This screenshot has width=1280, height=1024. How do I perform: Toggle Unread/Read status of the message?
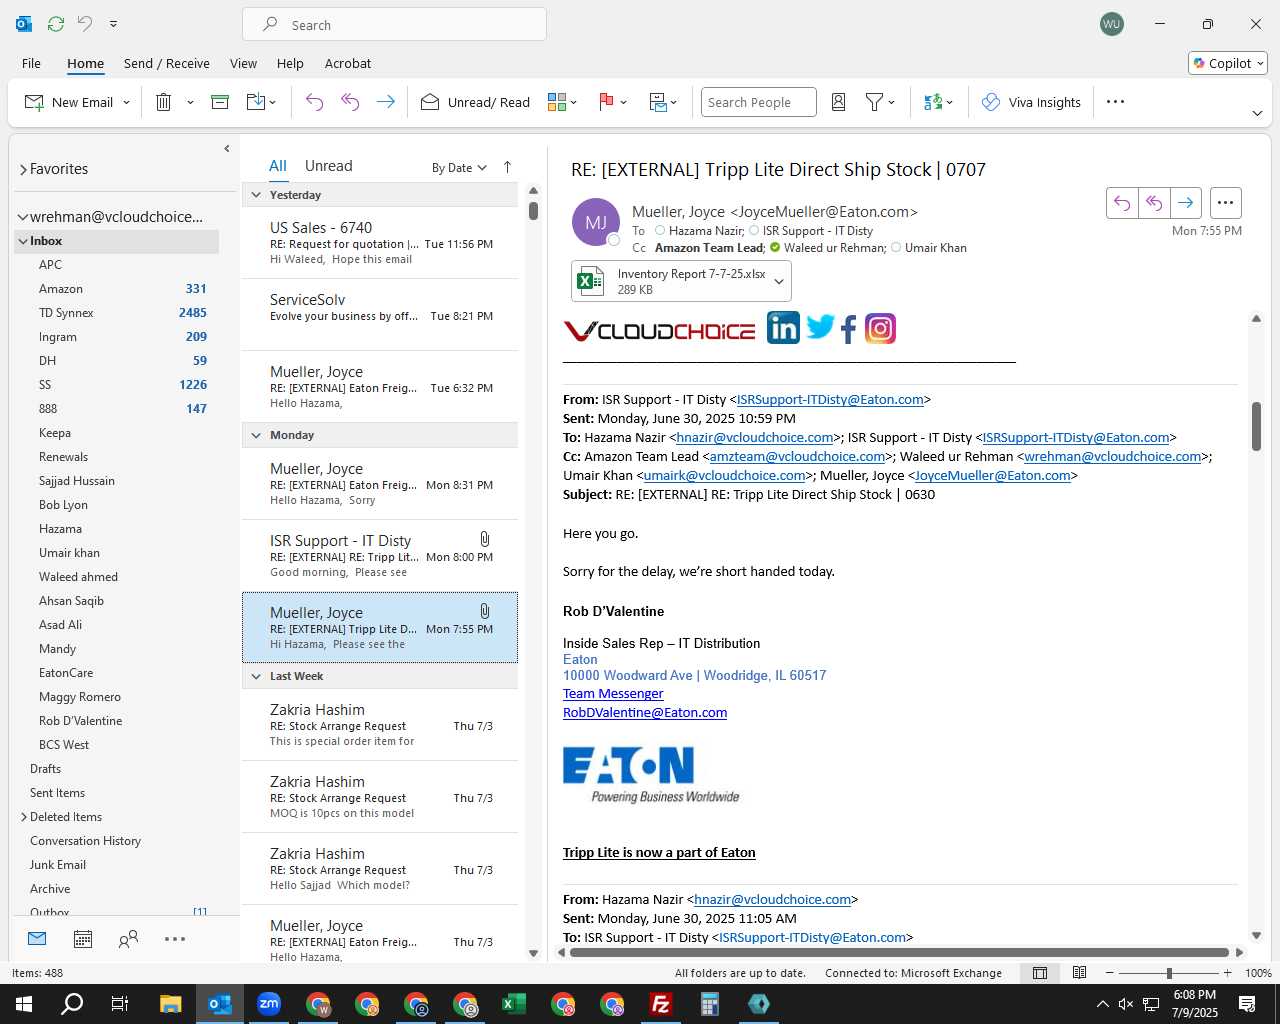(475, 102)
